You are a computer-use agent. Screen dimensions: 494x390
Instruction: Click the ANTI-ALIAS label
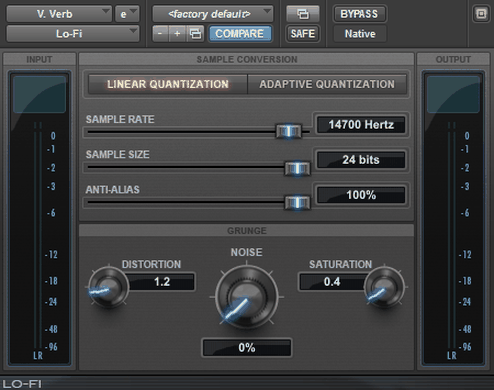tap(113, 190)
